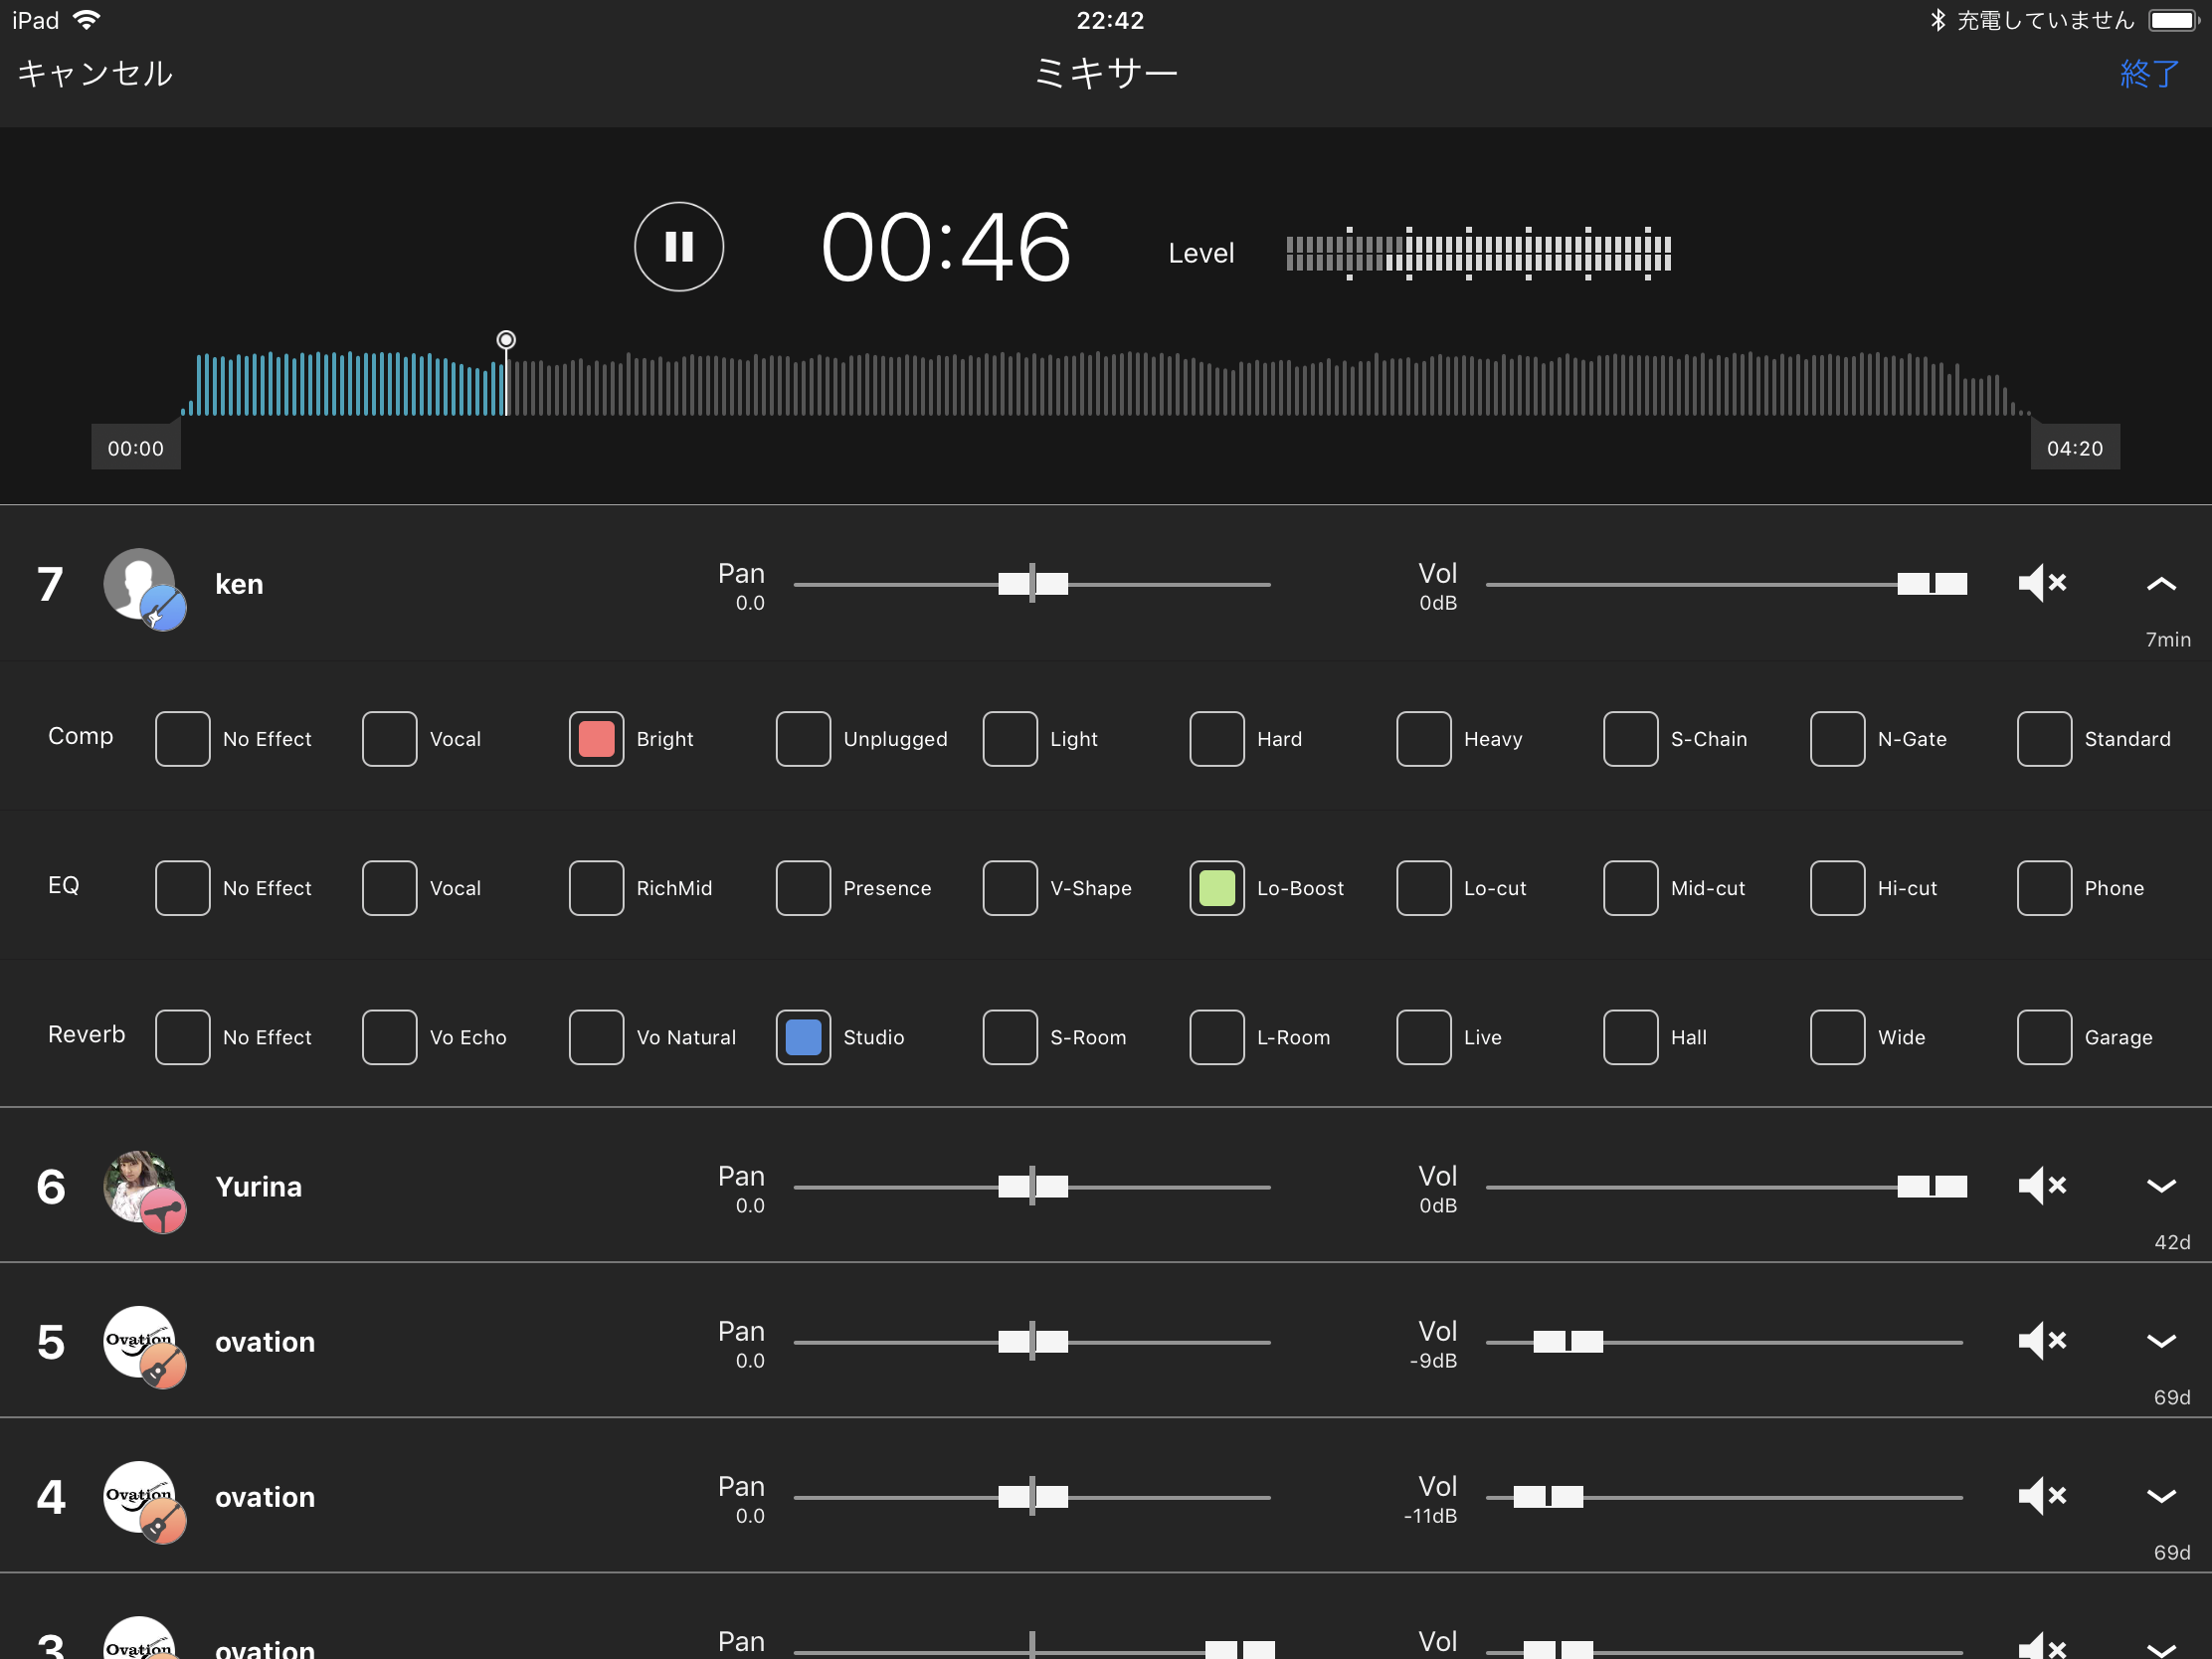Mute ovation track 5
This screenshot has height=1659, width=2212.
2042,1341
